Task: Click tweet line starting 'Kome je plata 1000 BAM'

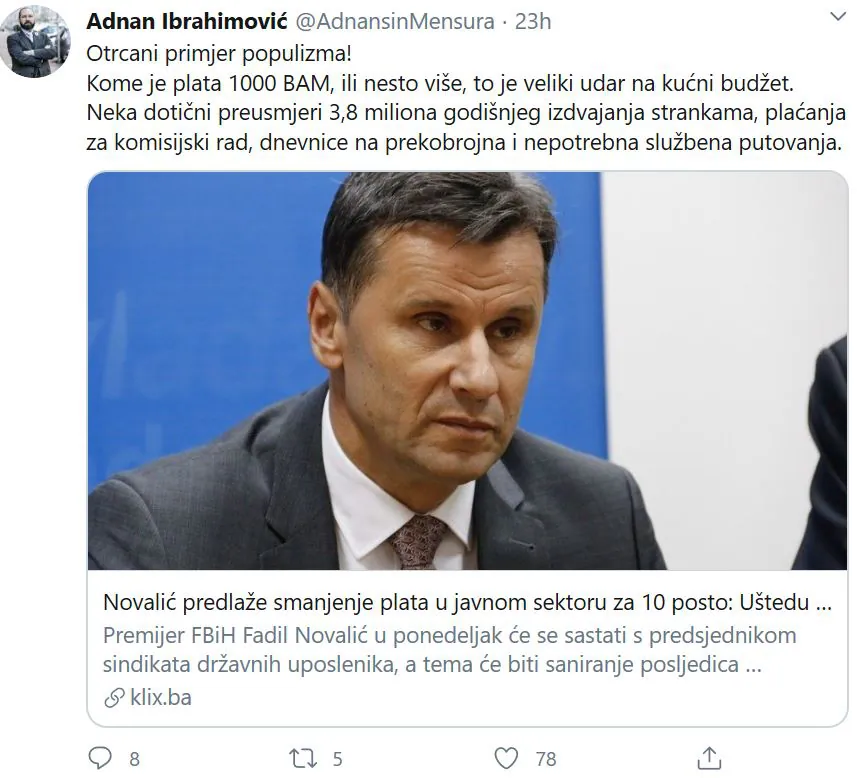Action: [x=440, y=83]
